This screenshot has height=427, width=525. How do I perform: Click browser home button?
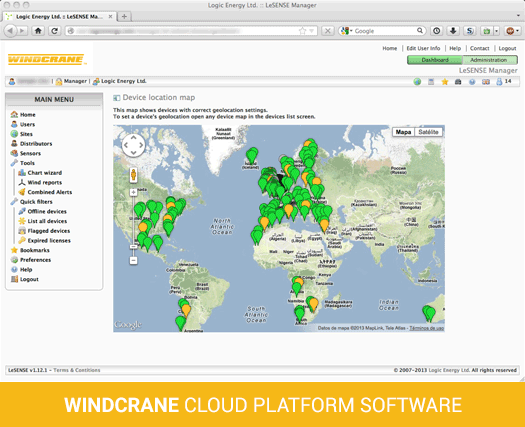tap(38, 31)
